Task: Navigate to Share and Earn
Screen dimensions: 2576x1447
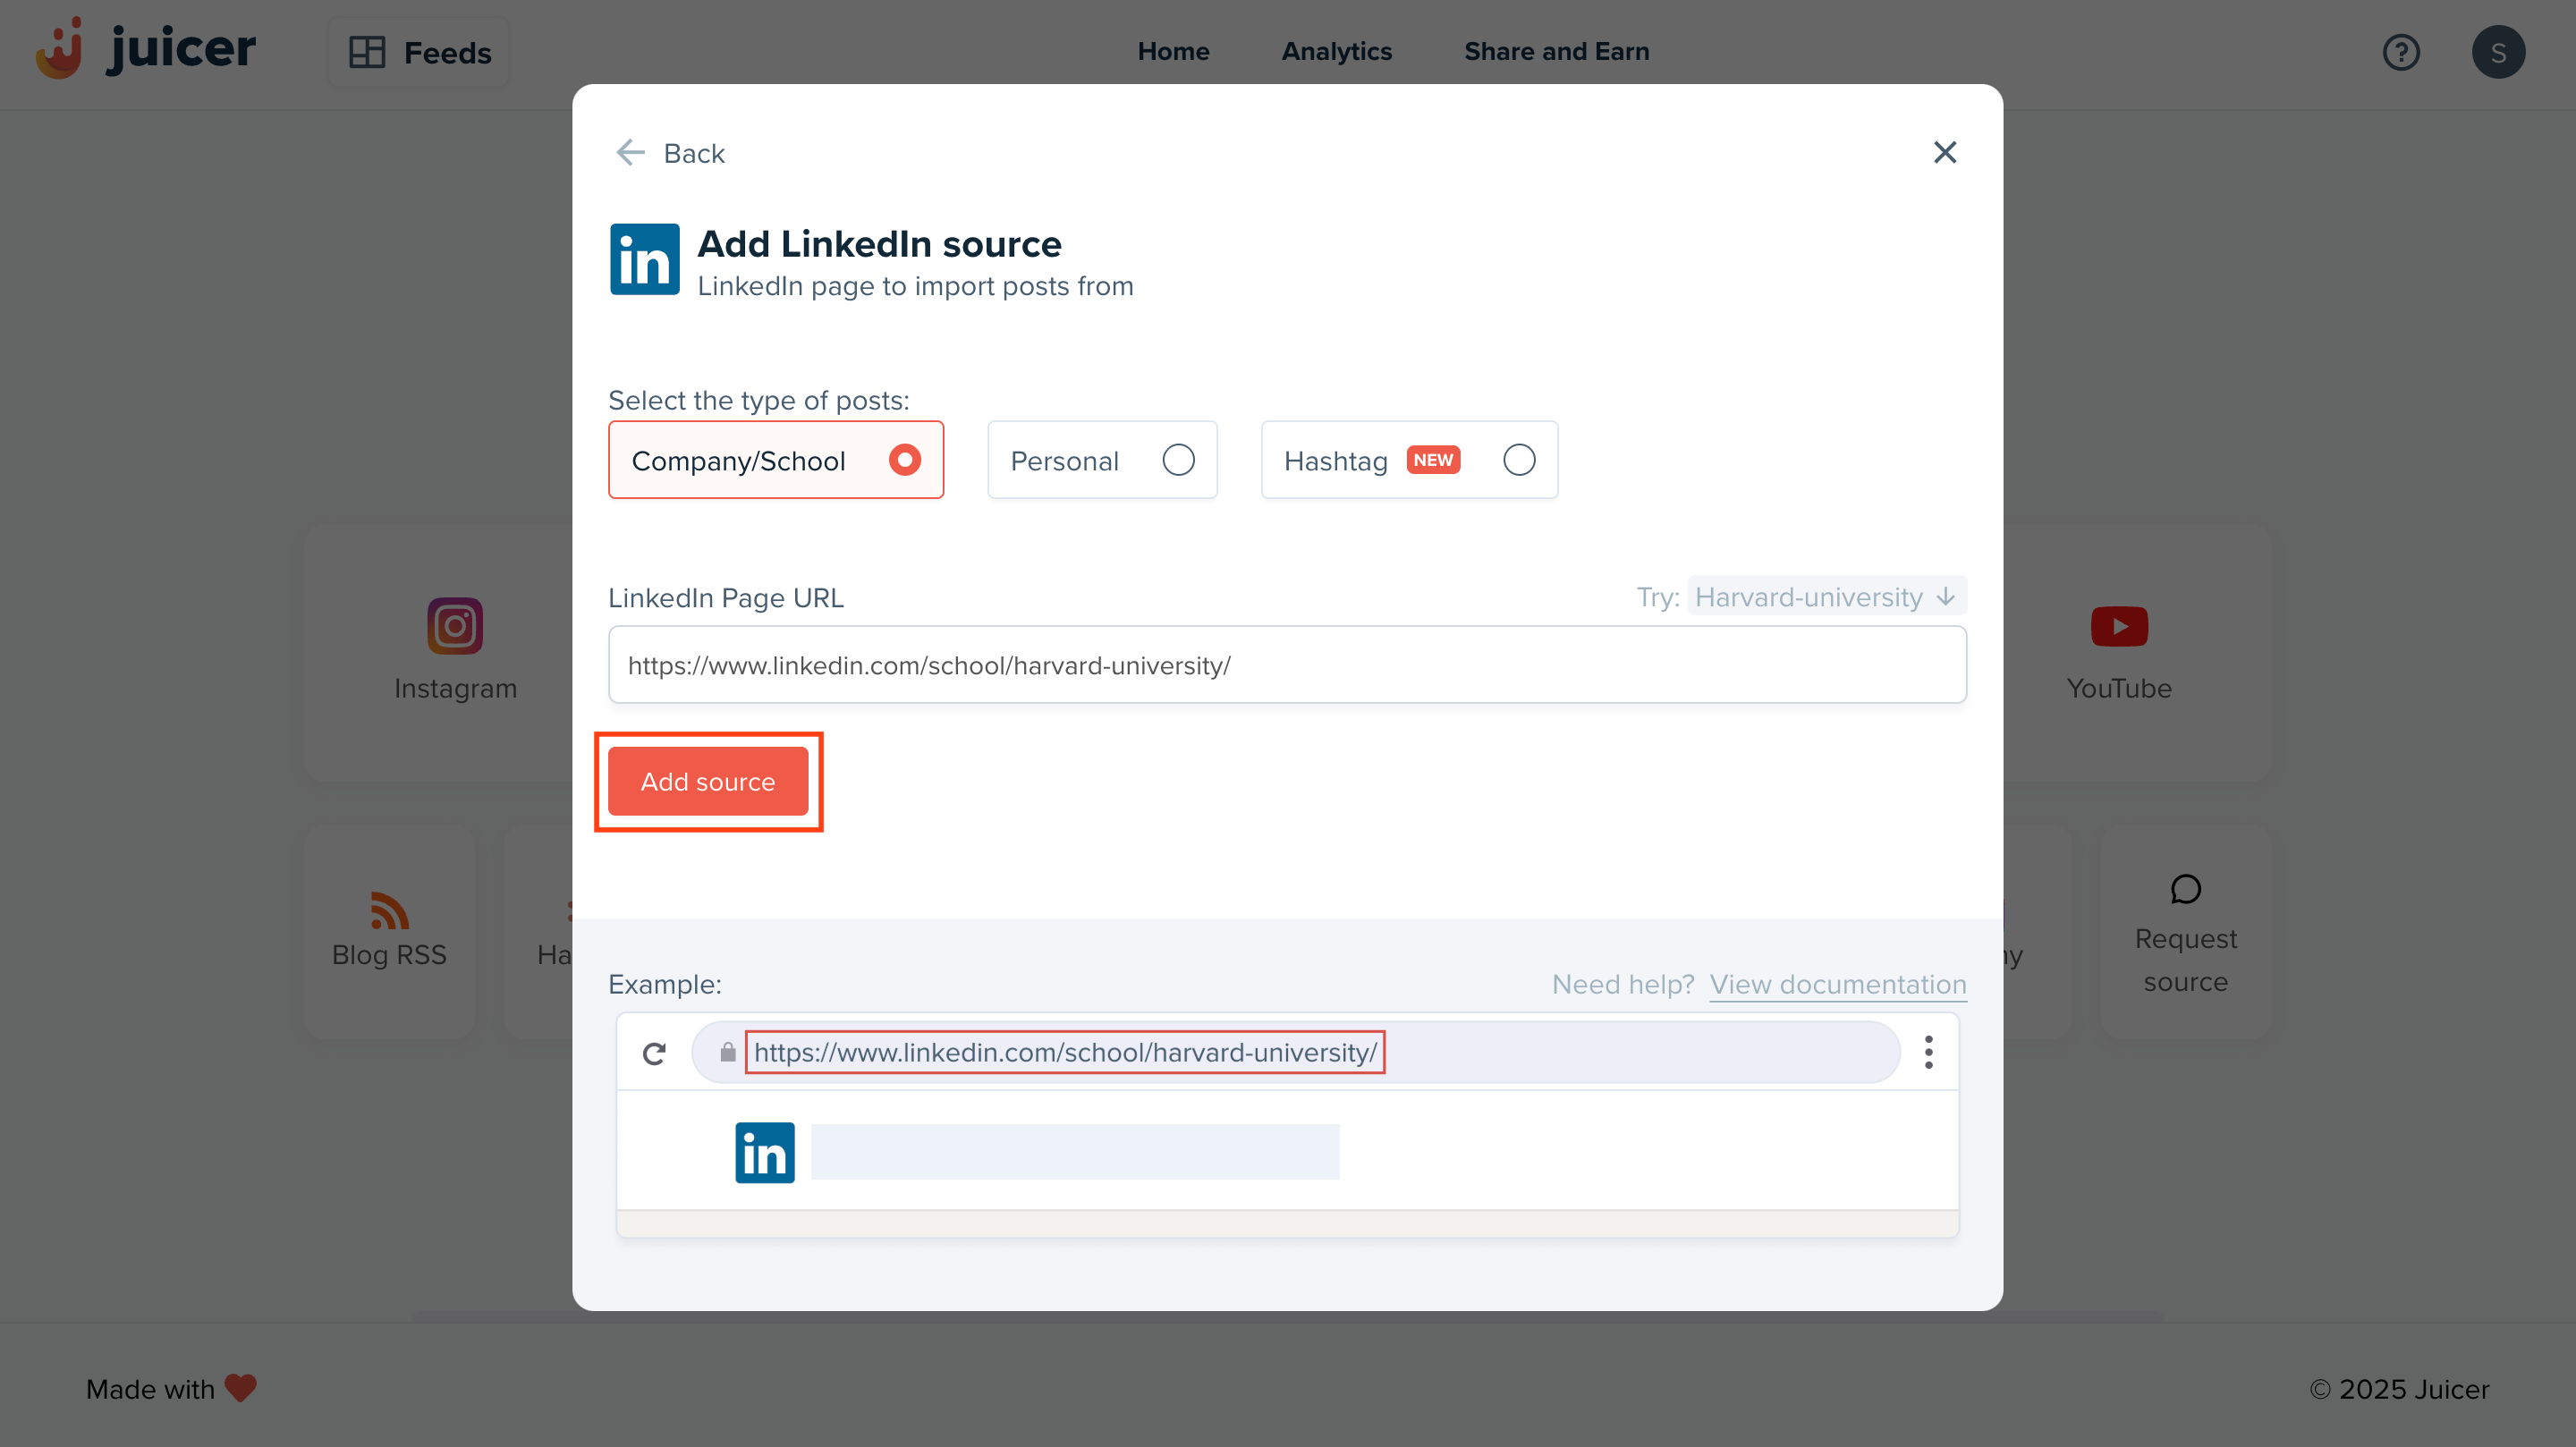Action: click(x=1556, y=51)
